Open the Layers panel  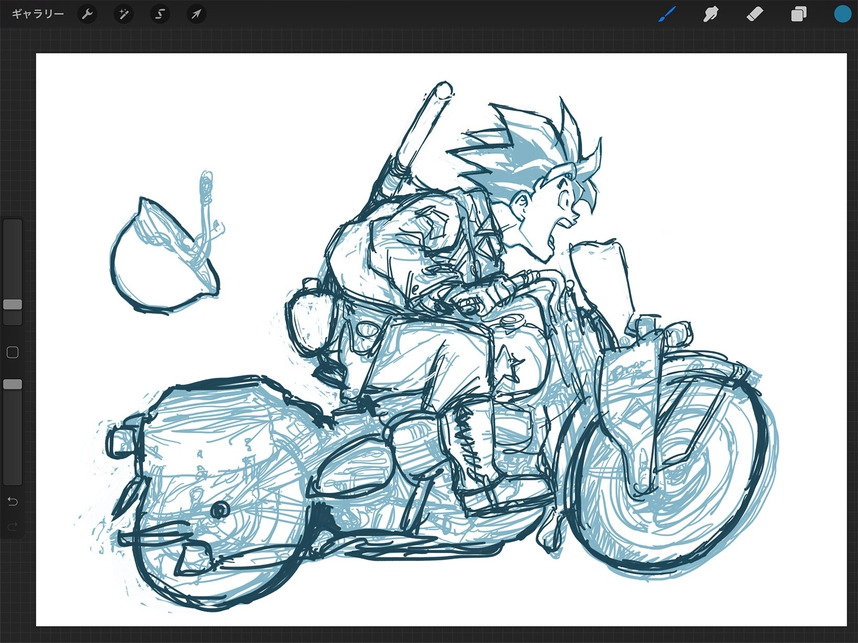click(799, 14)
